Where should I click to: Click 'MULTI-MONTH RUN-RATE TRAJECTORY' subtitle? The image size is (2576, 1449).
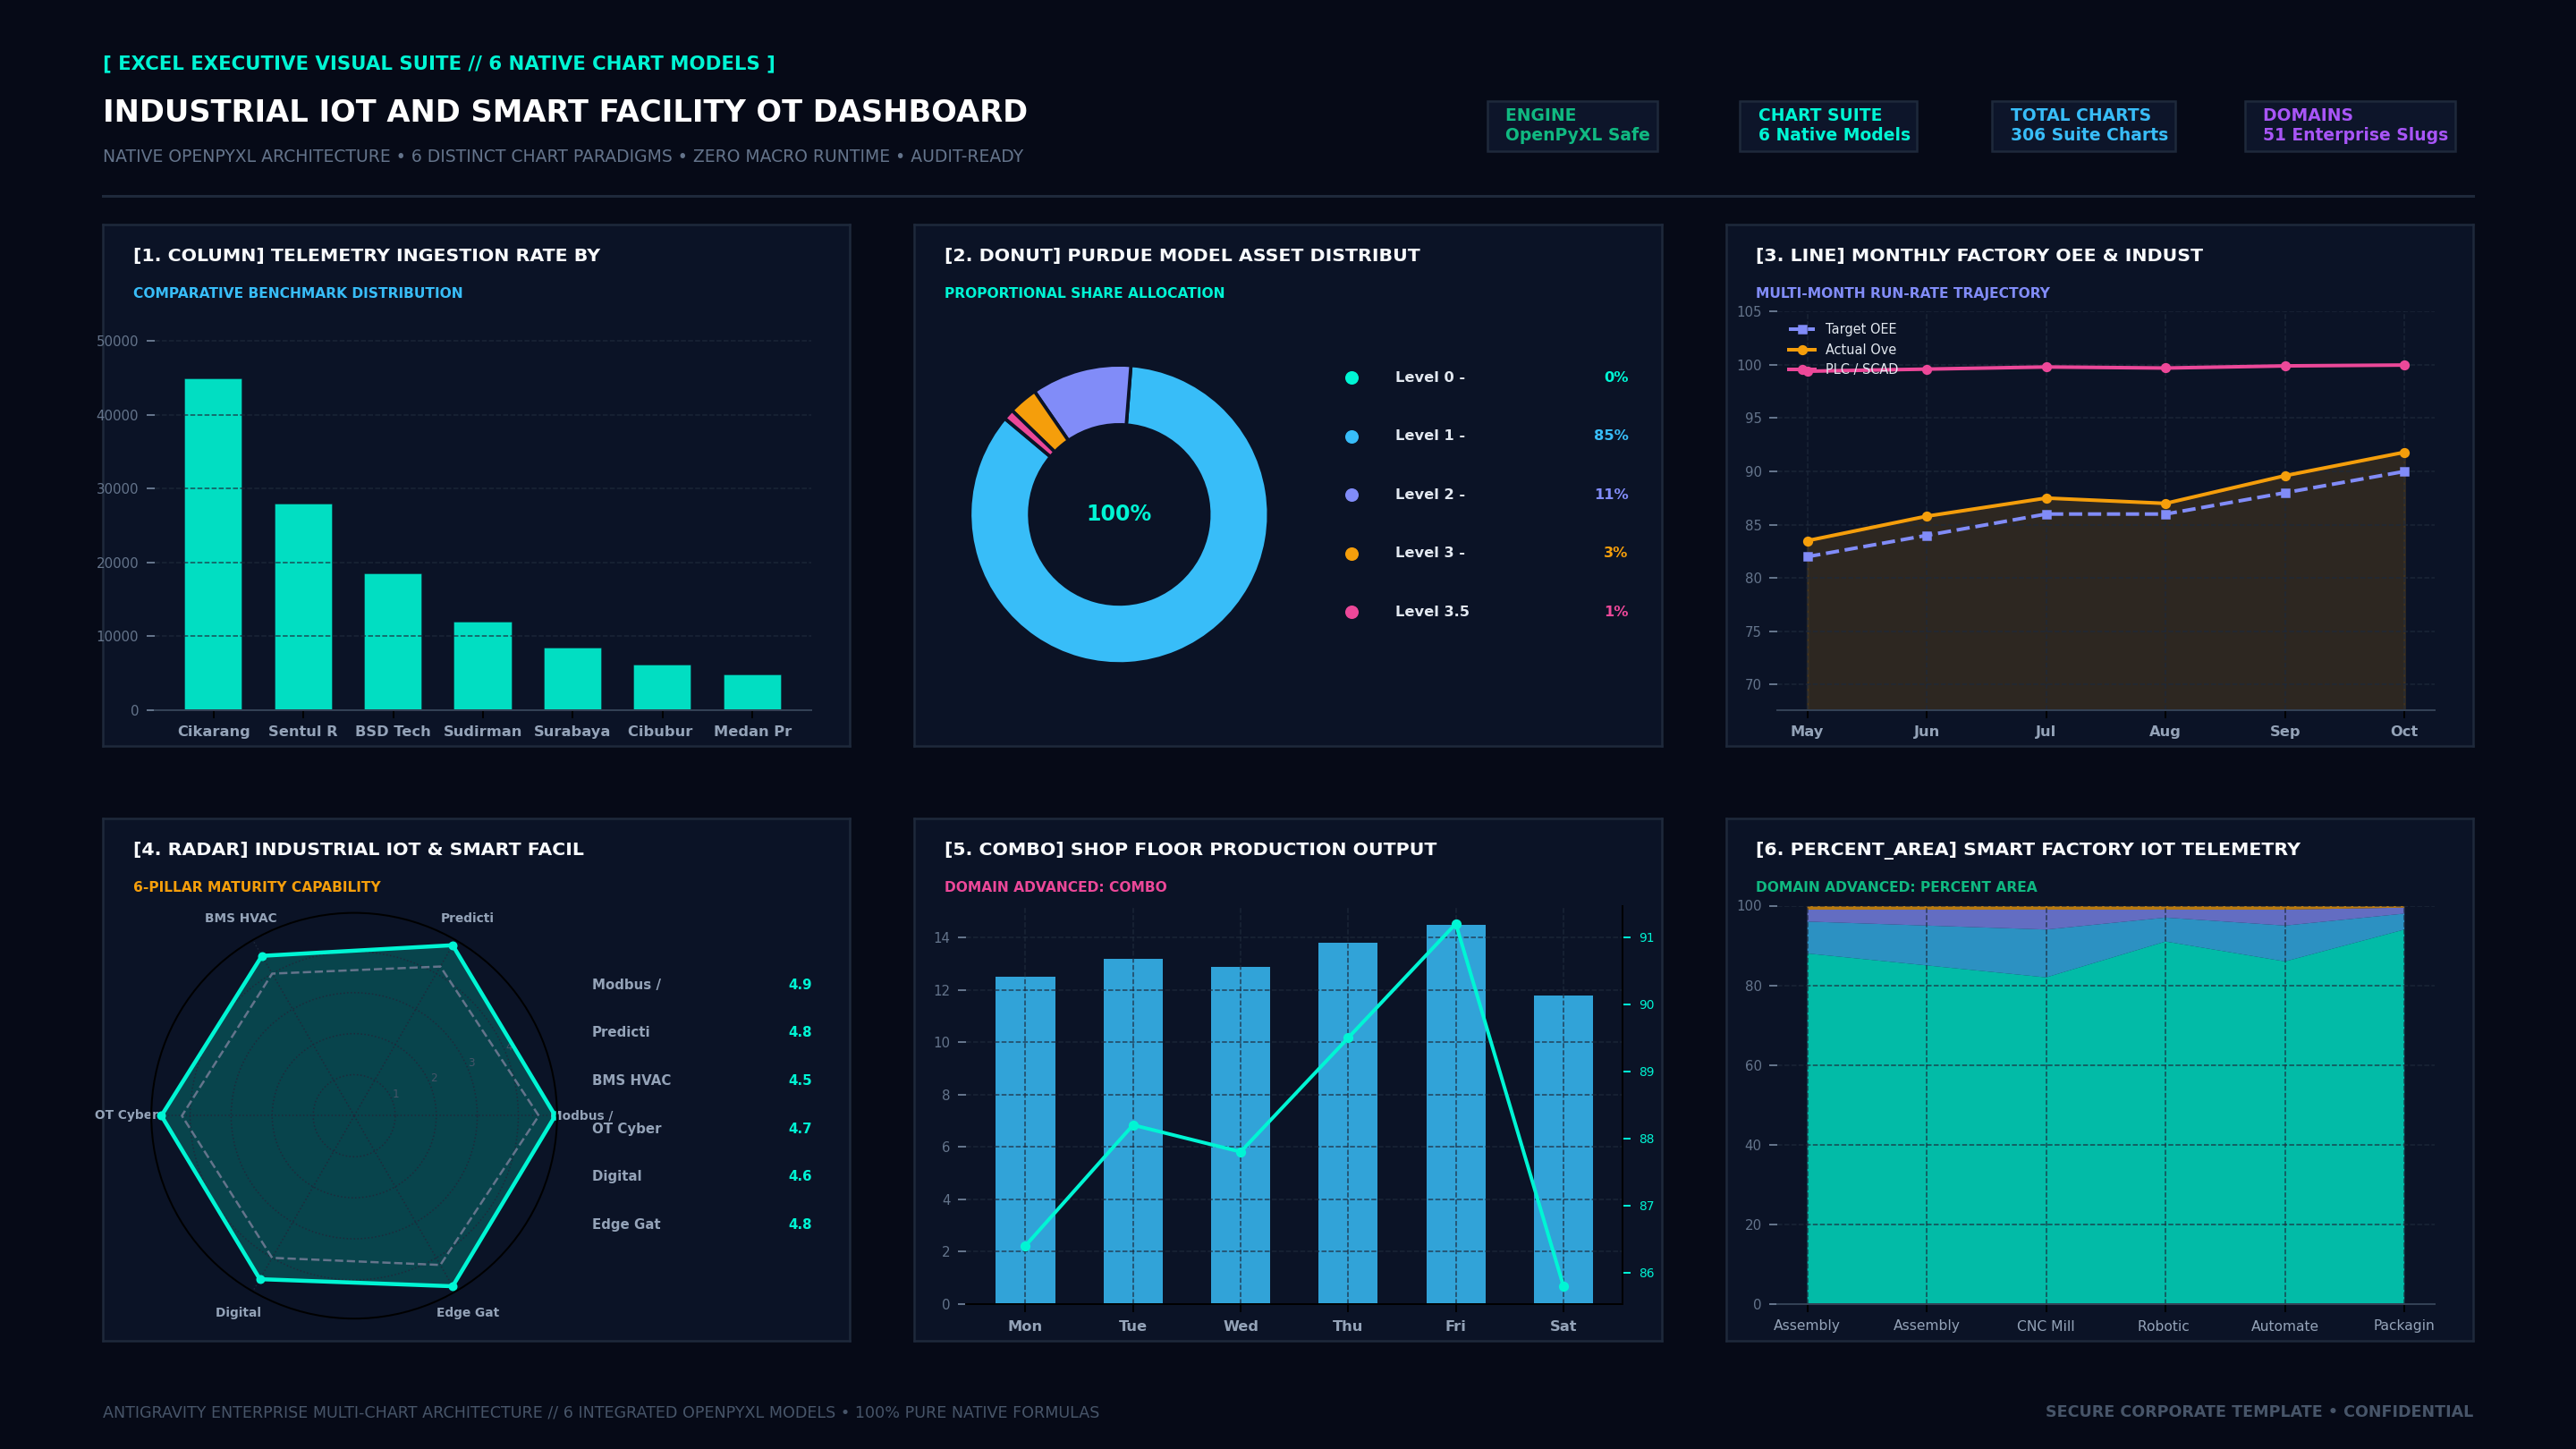click(x=1902, y=294)
